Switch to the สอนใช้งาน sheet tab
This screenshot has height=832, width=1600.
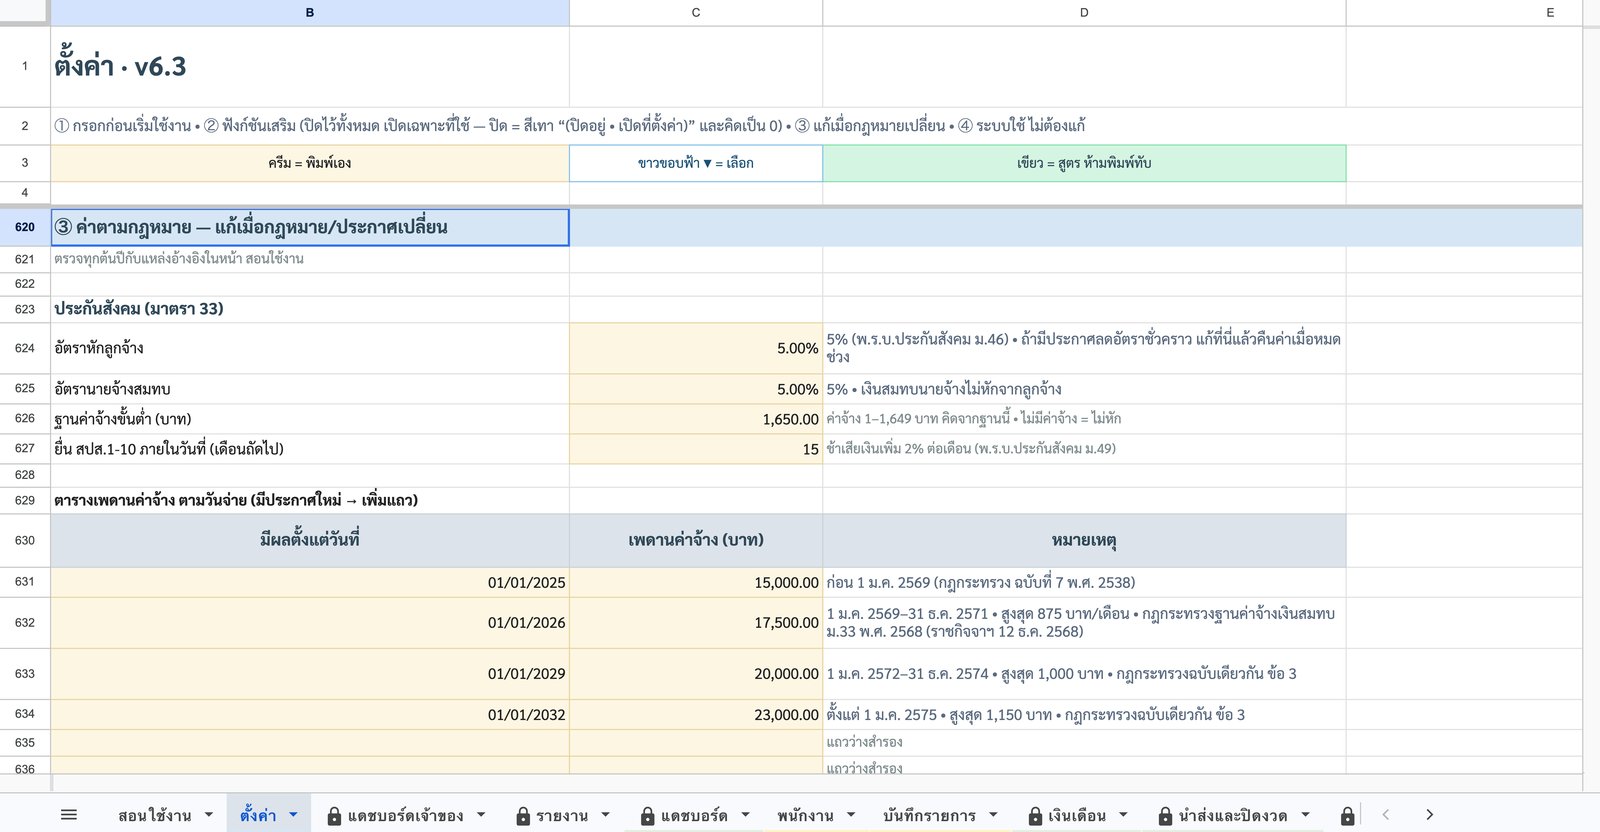click(x=154, y=816)
